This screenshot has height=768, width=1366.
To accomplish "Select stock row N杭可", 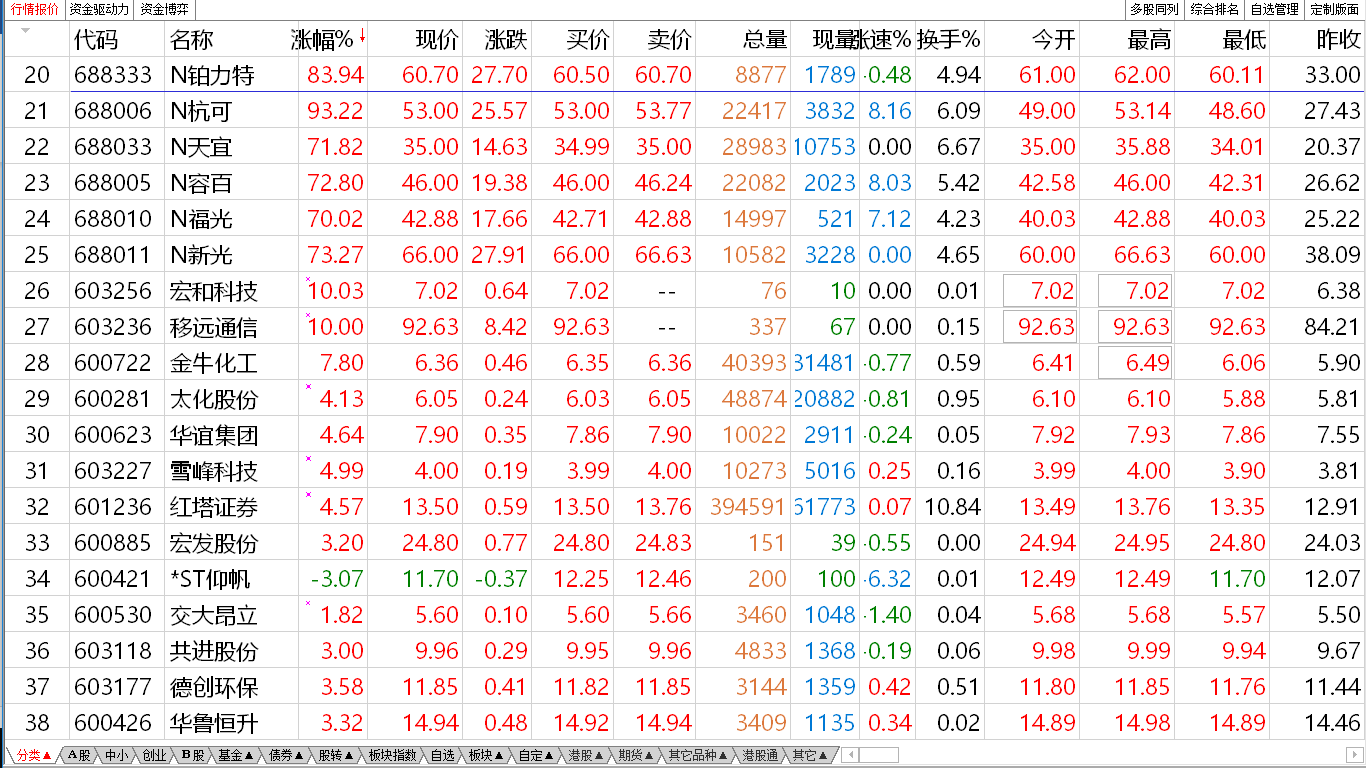I will coord(683,111).
